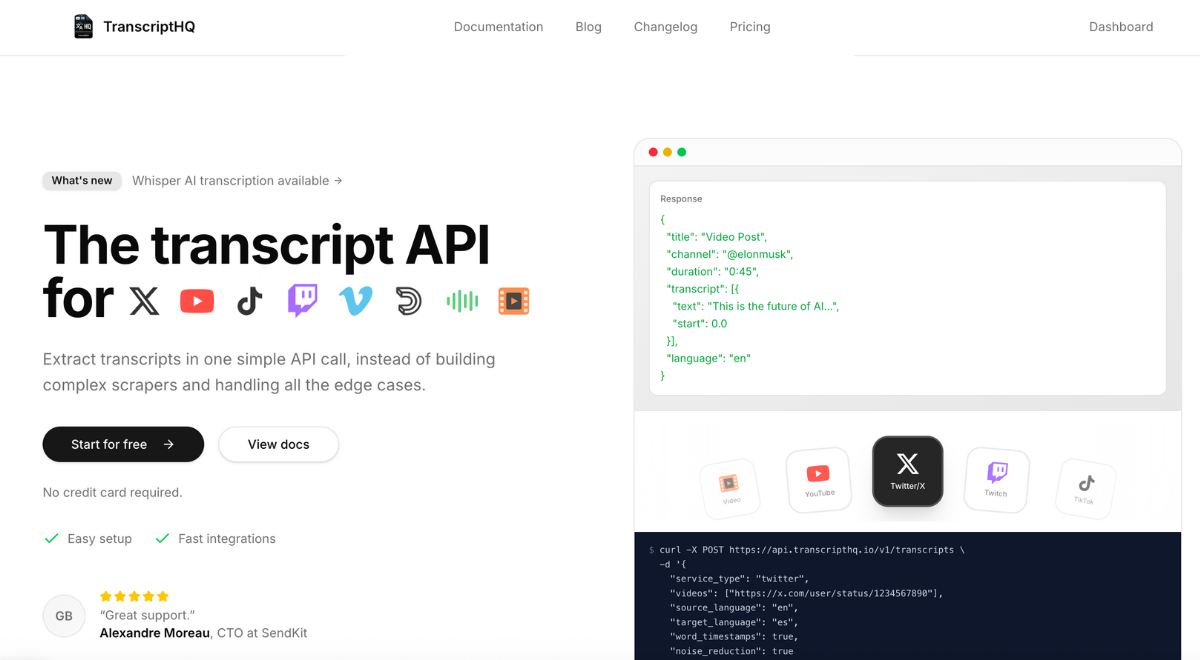The width and height of the screenshot is (1200, 660).
Task: Select YouTube in the service carousel
Action: point(818,479)
